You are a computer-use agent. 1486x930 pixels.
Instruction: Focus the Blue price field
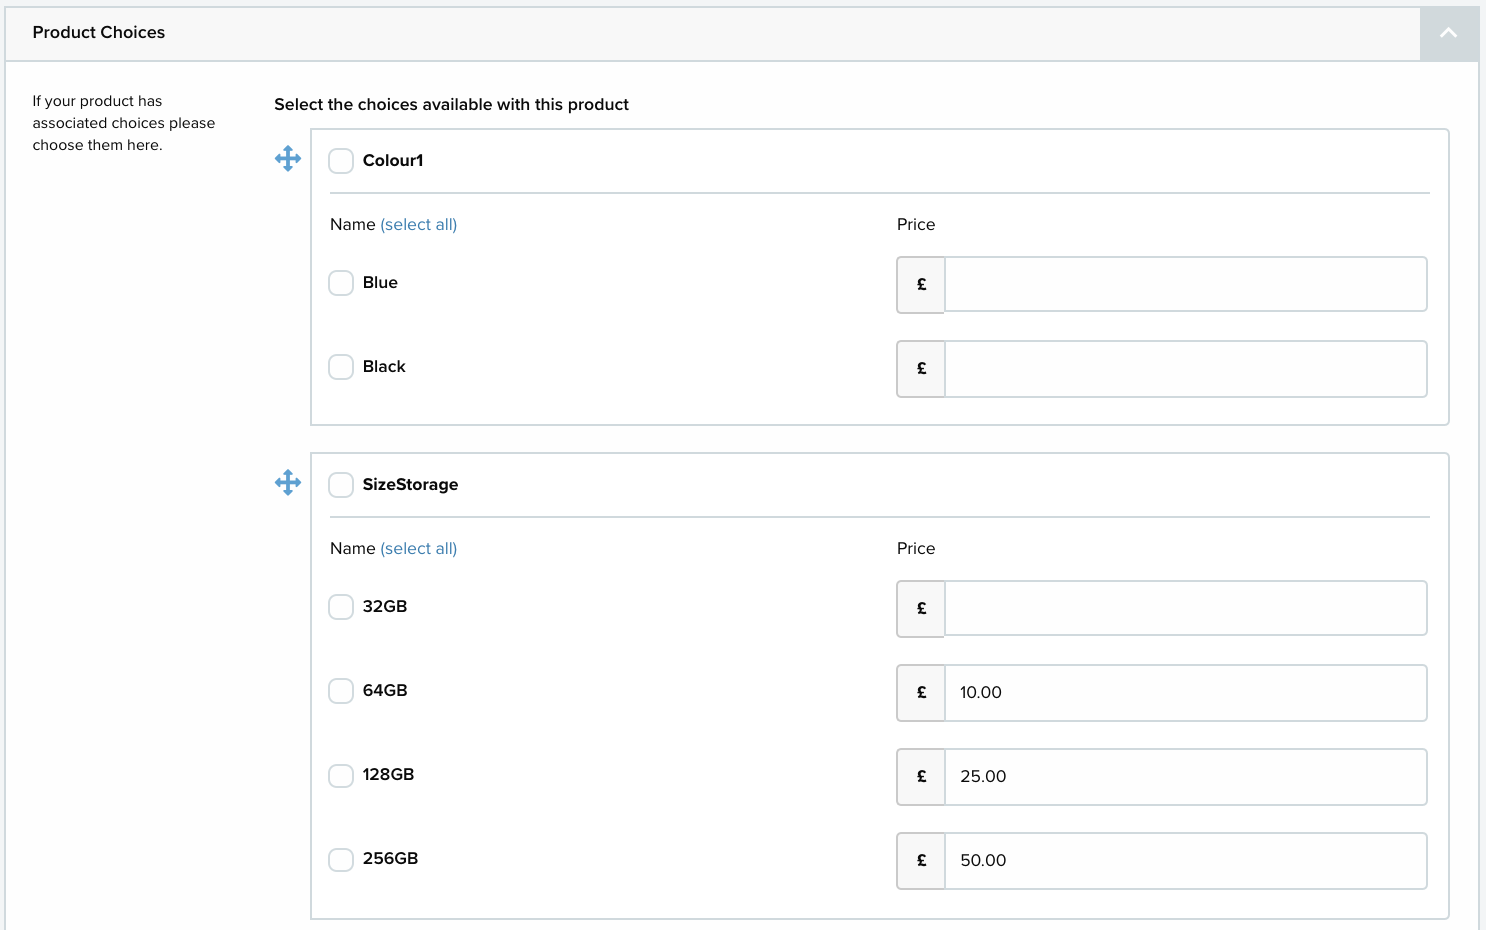(x=1186, y=284)
